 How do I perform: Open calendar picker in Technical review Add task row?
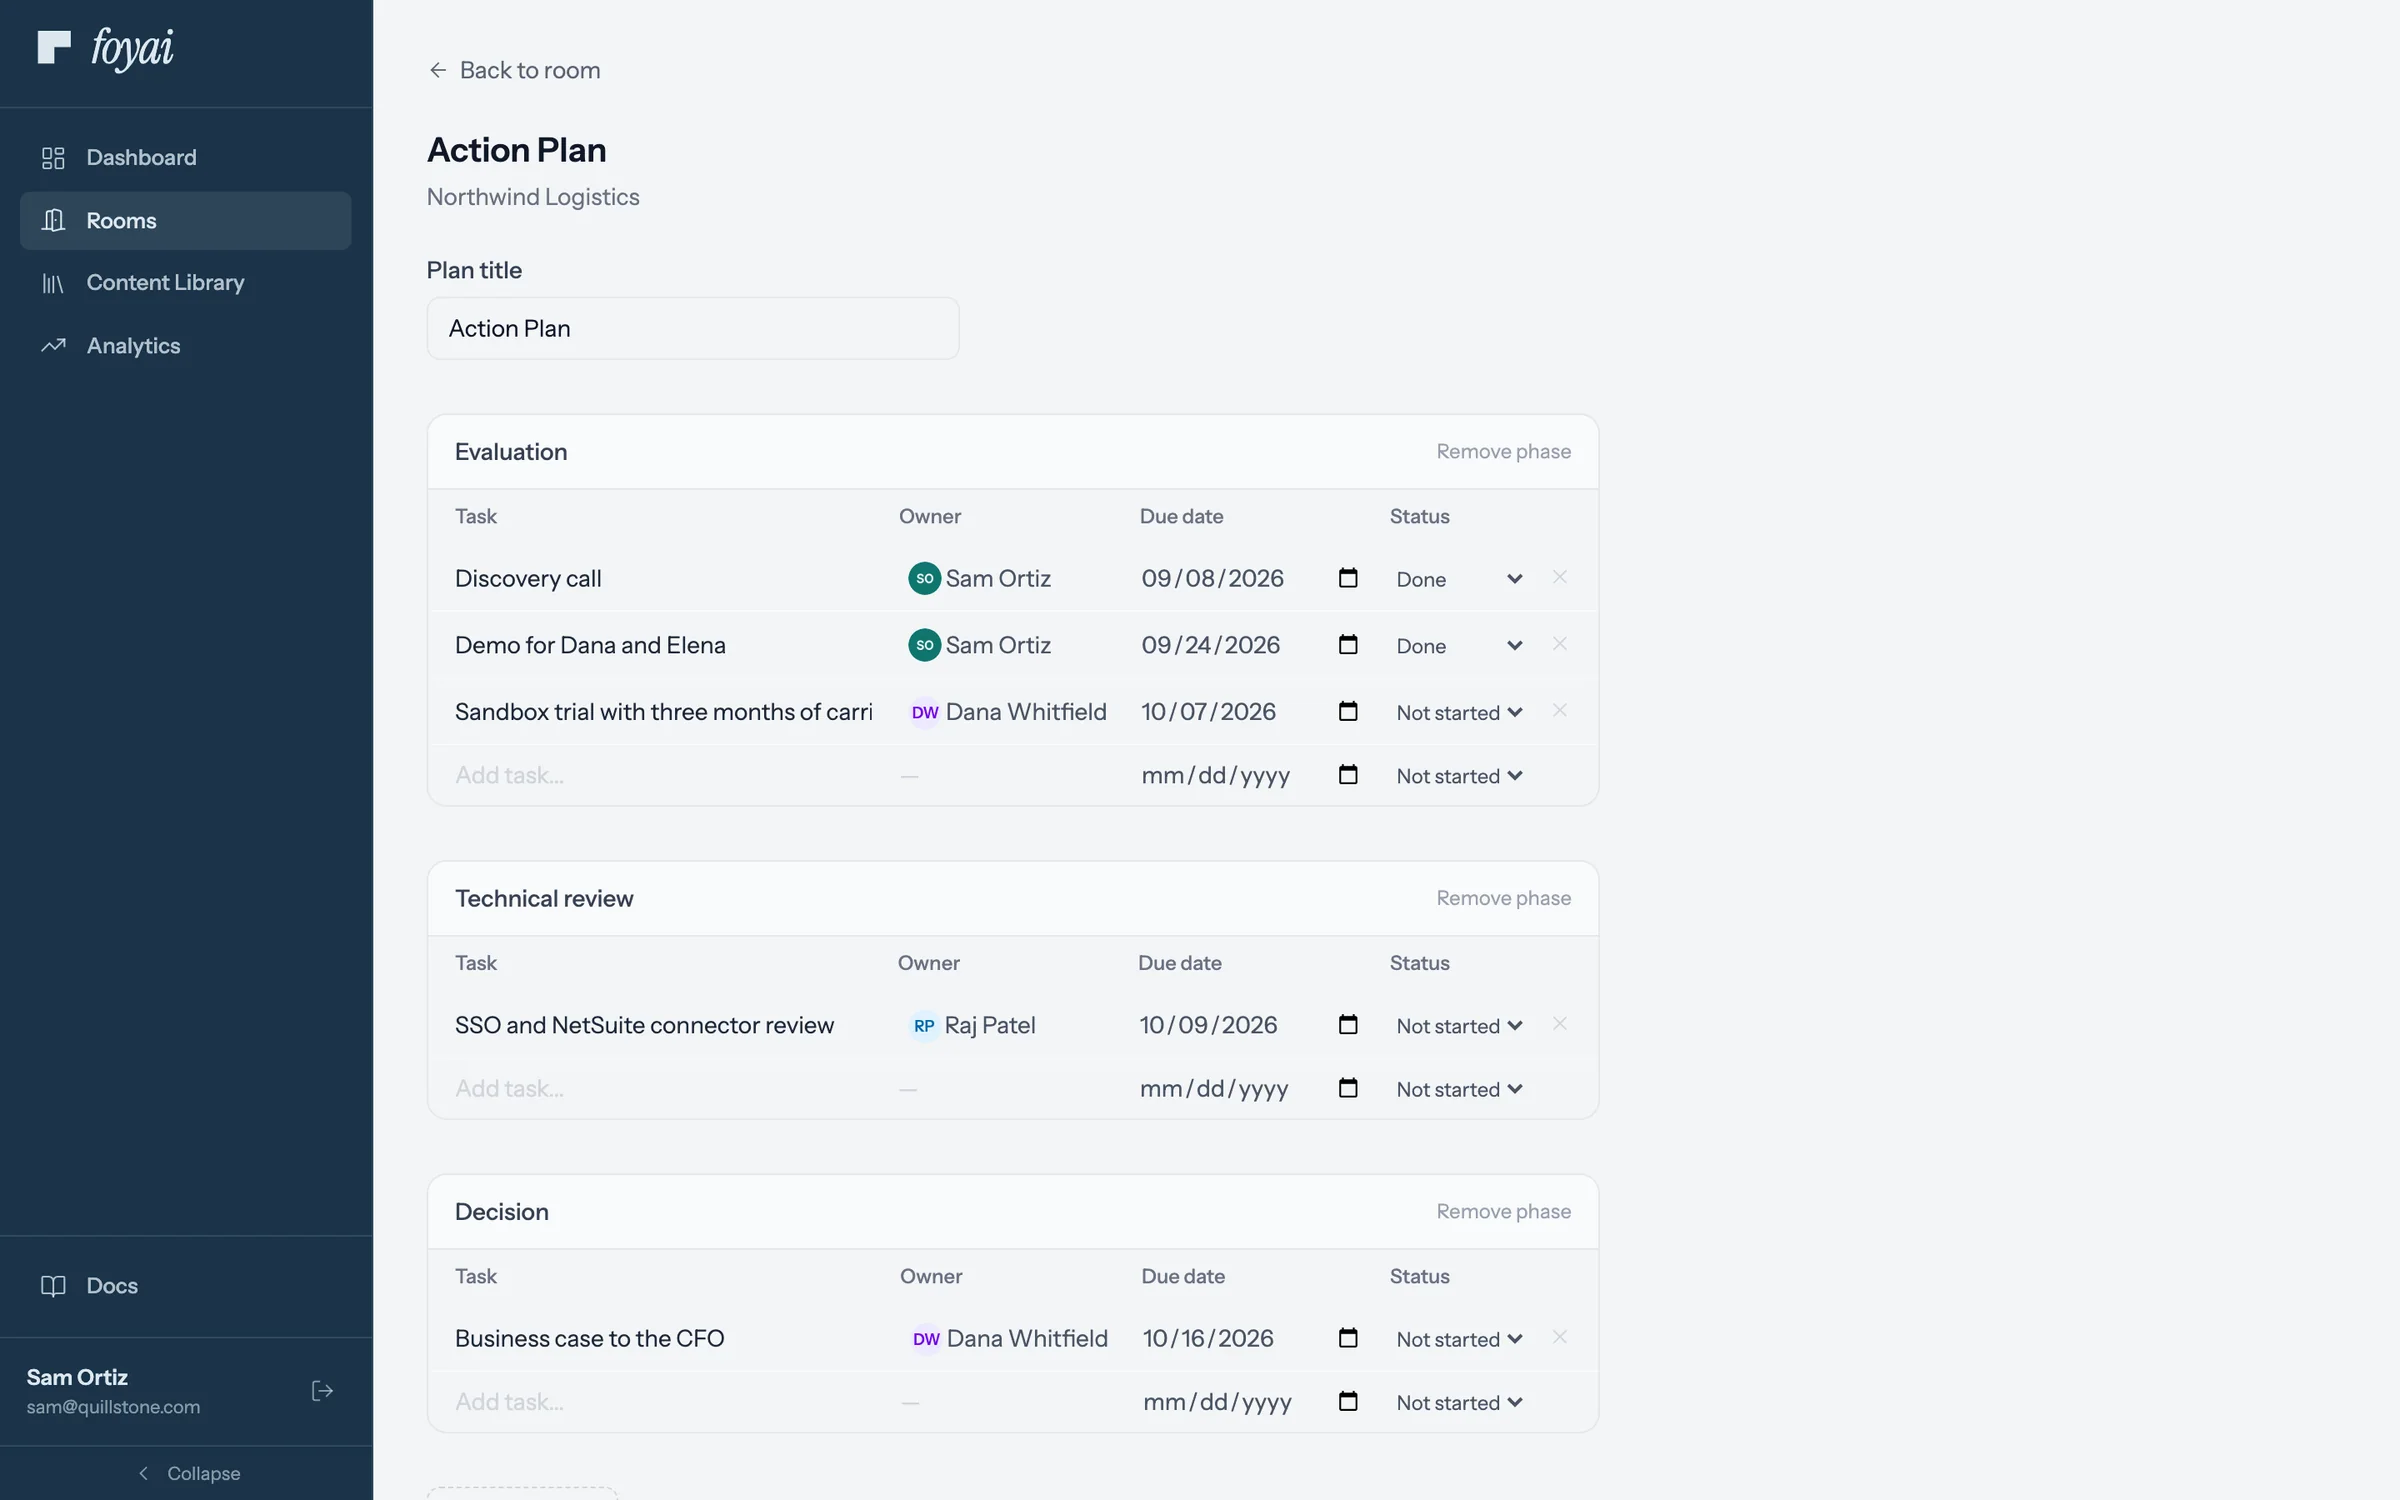(1348, 1088)
